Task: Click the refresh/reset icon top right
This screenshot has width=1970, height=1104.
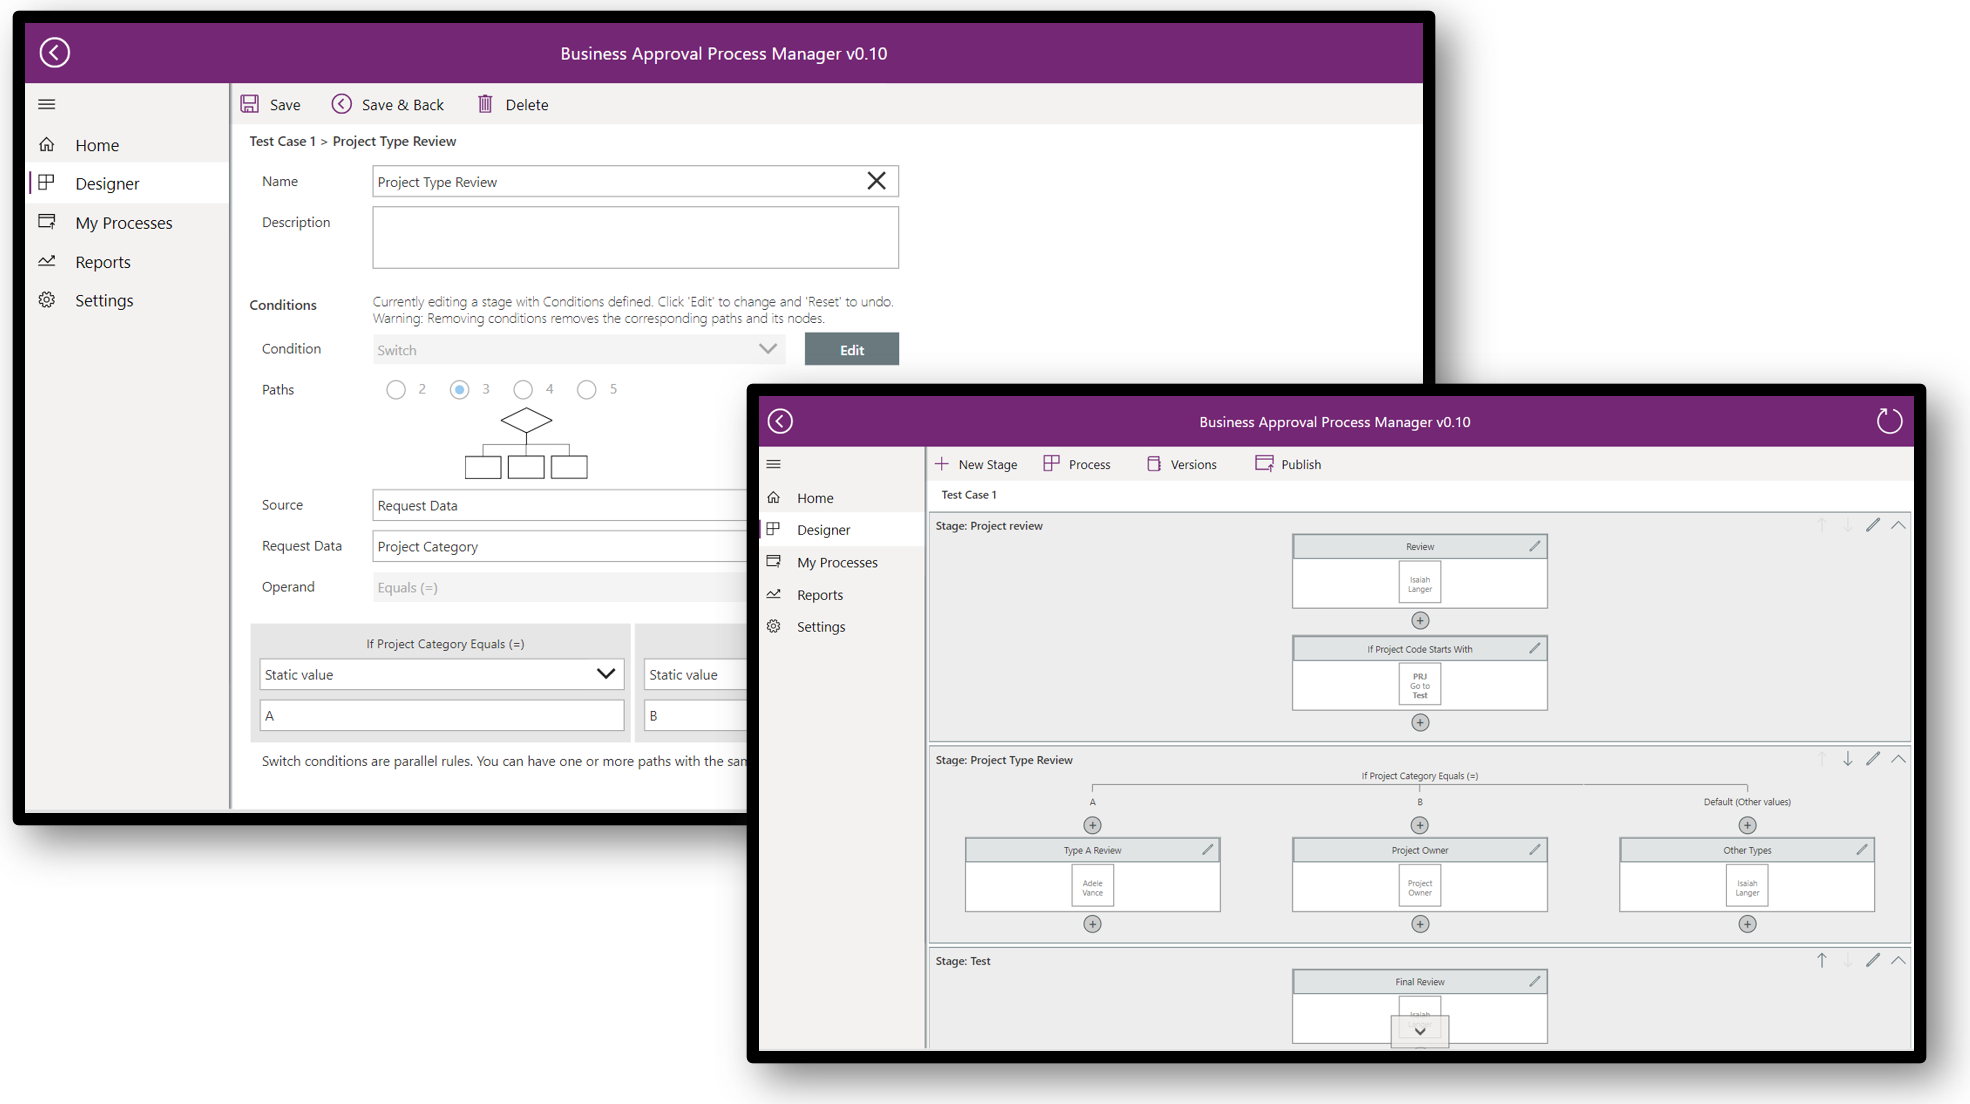Action: tap(1889, 421)
